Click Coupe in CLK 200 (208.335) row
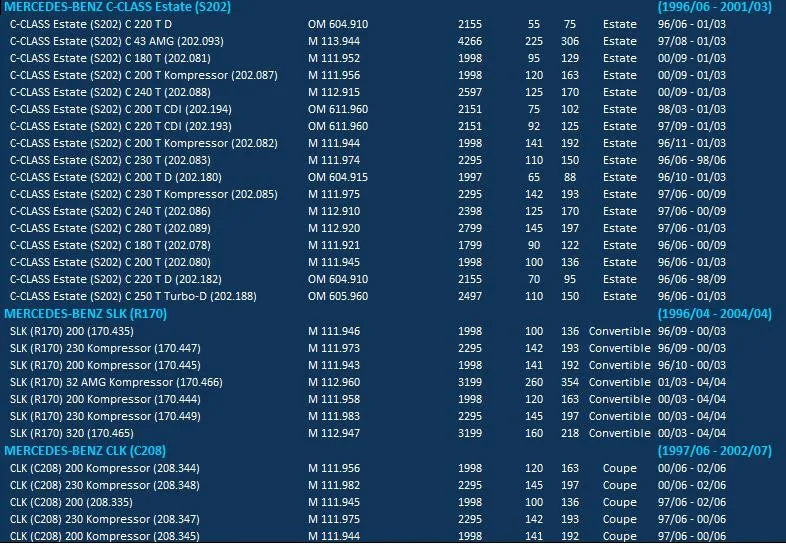This screenshot has height=546, width=786. tap(620, 503)
